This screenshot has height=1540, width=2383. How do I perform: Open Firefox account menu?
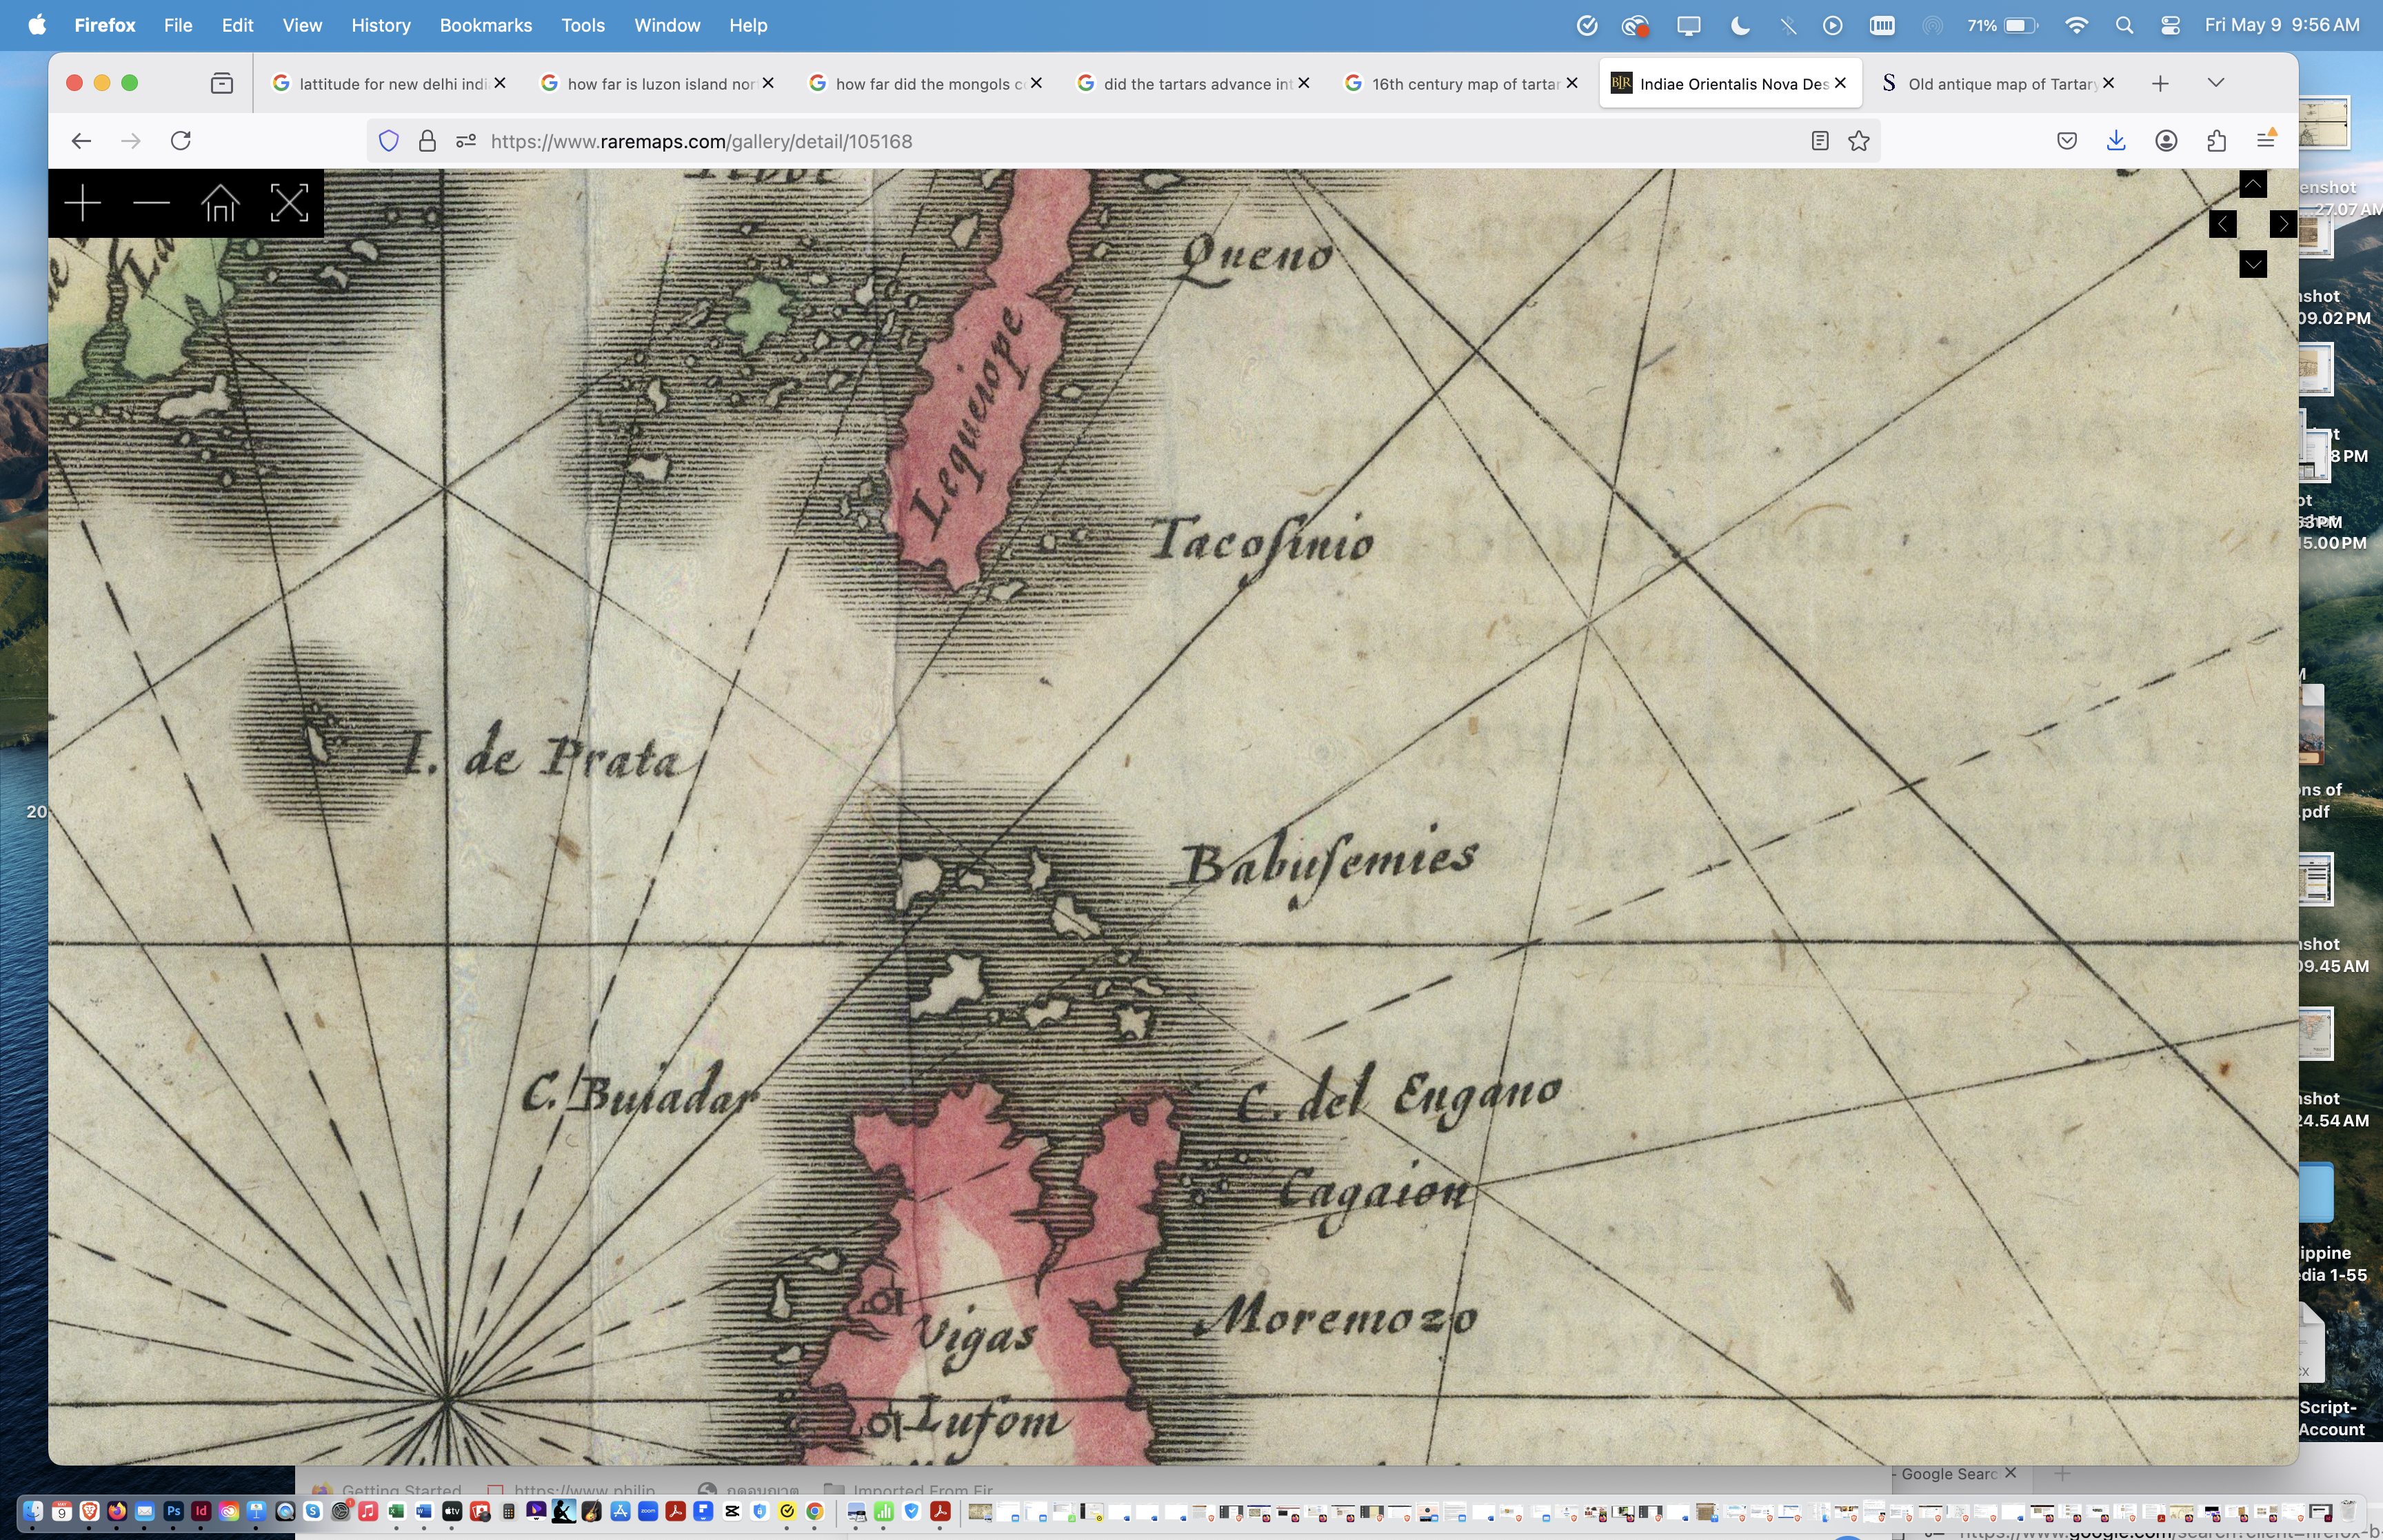pos(2166,141)
